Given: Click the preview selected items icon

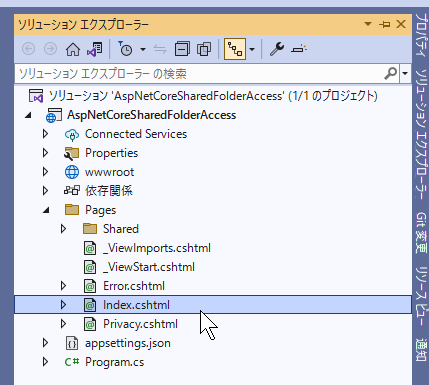Looking at the screenshot, I should tap(299, 49).
